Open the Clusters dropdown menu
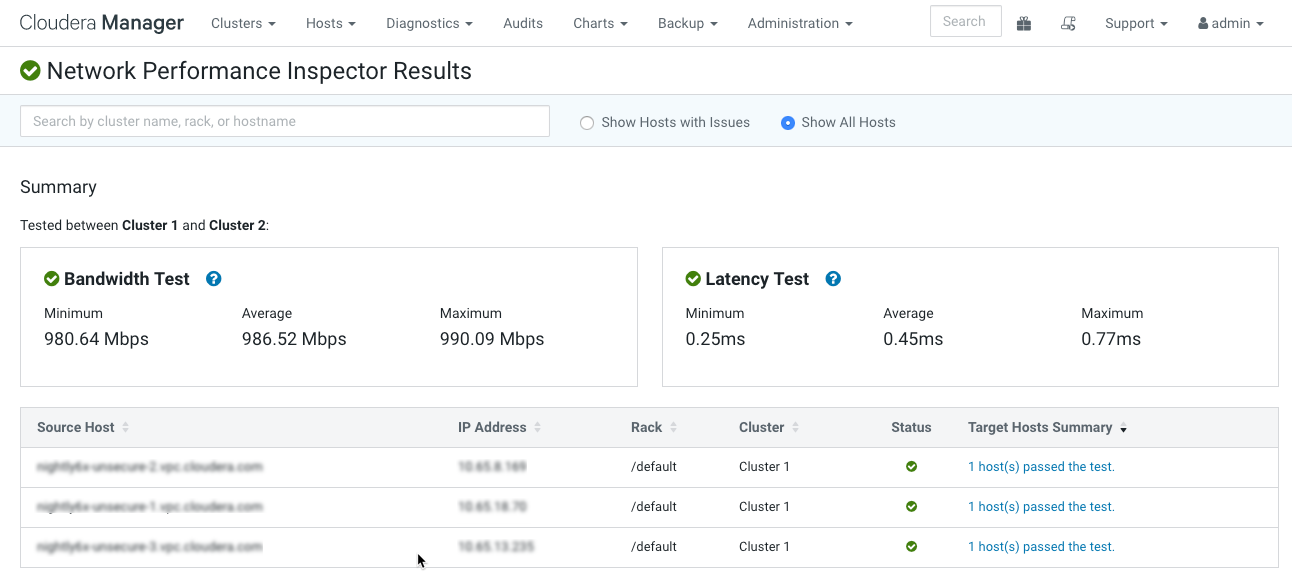1292x585 pixels. [x=243, y=23]
